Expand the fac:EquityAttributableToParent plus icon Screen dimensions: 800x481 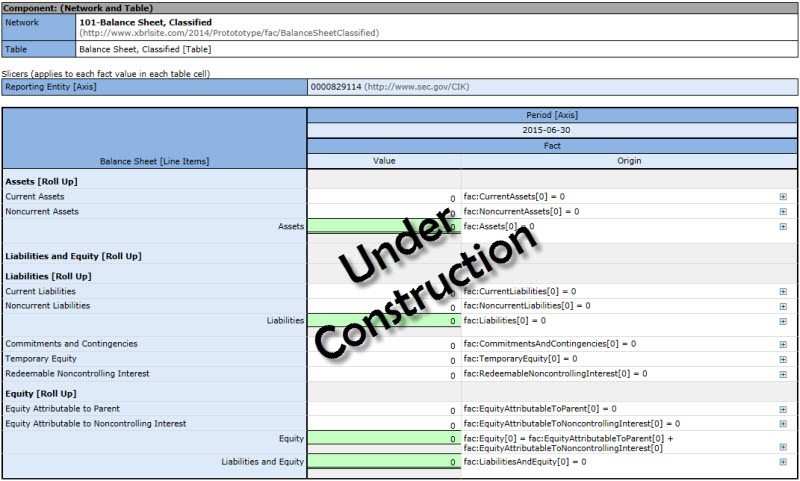783,409
